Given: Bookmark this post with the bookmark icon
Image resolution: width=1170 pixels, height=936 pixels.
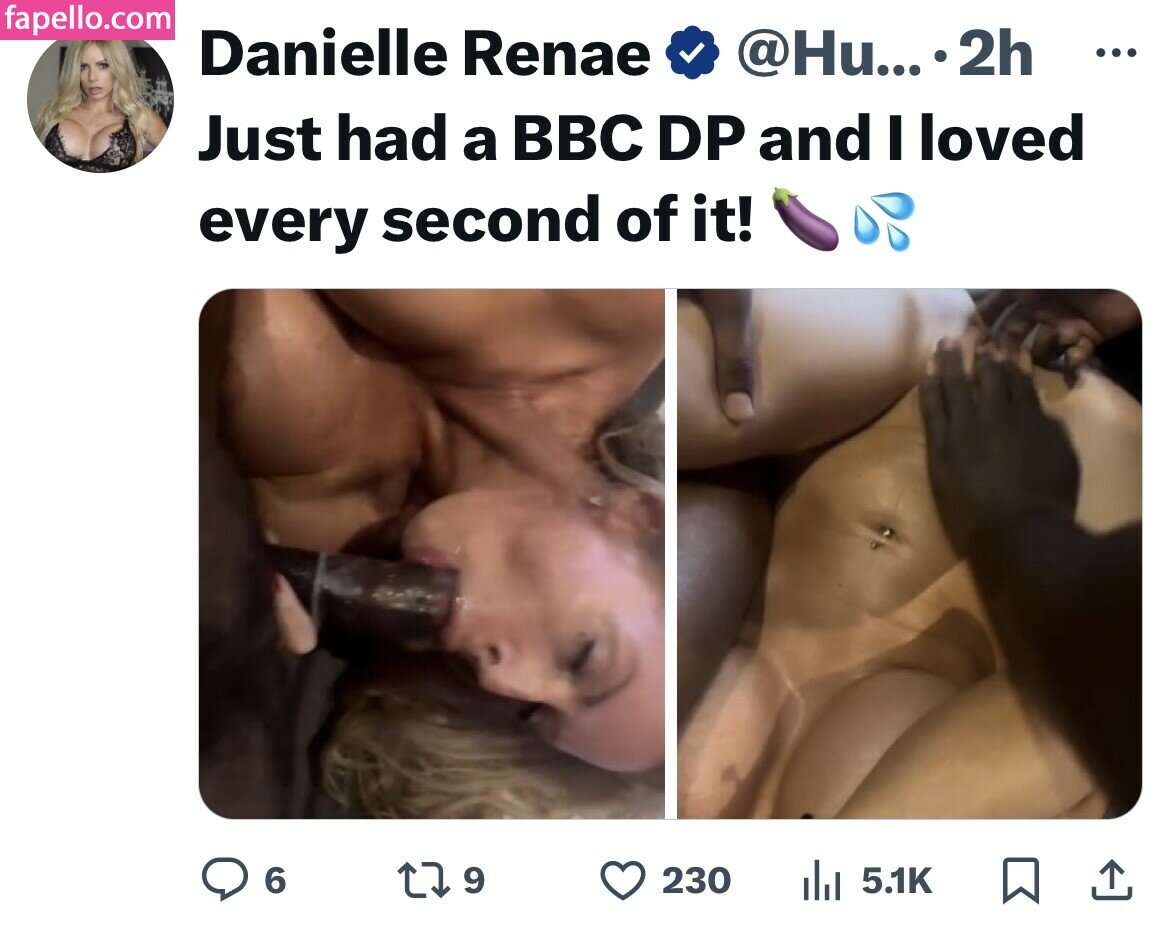Looking at the screenshot, I should (1021, 881).
